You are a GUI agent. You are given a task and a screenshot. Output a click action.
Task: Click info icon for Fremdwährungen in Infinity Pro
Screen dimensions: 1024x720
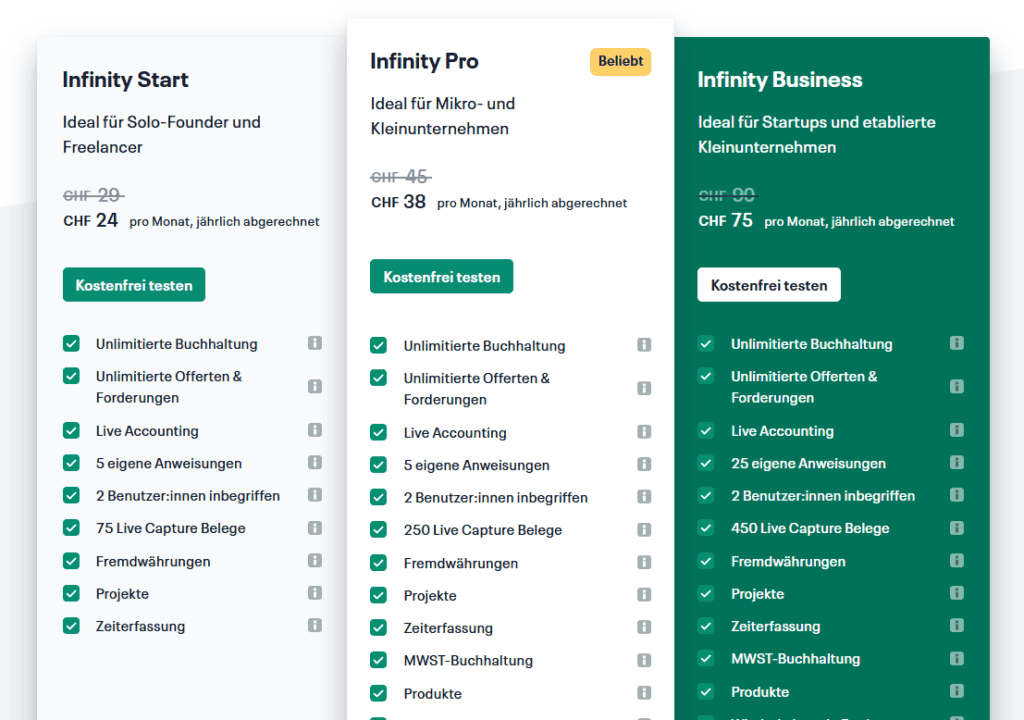(x=644, y=563)
